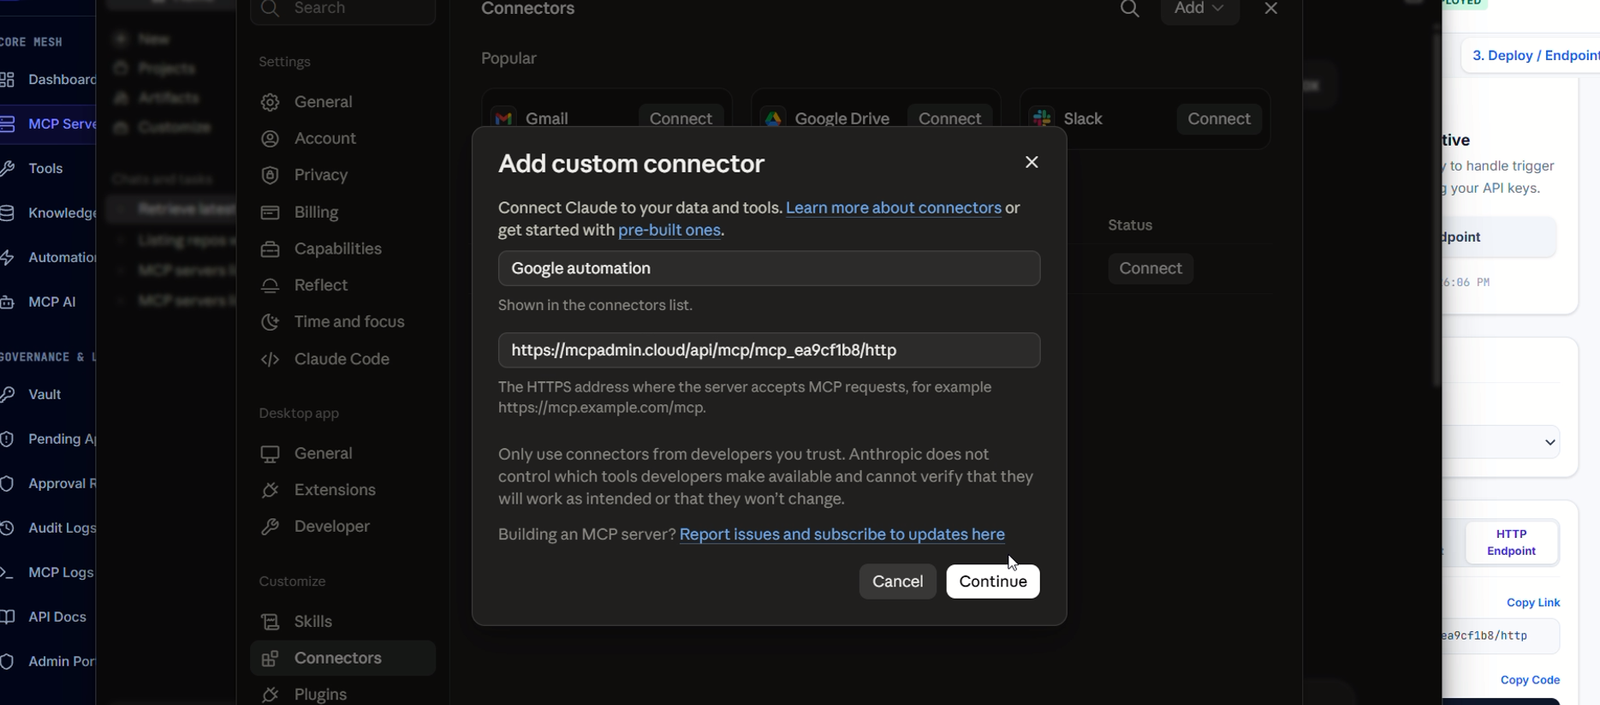Viewport: 1600px width, 705px height.
Task: Open Time and focus settings
Action: click(342, 321)
